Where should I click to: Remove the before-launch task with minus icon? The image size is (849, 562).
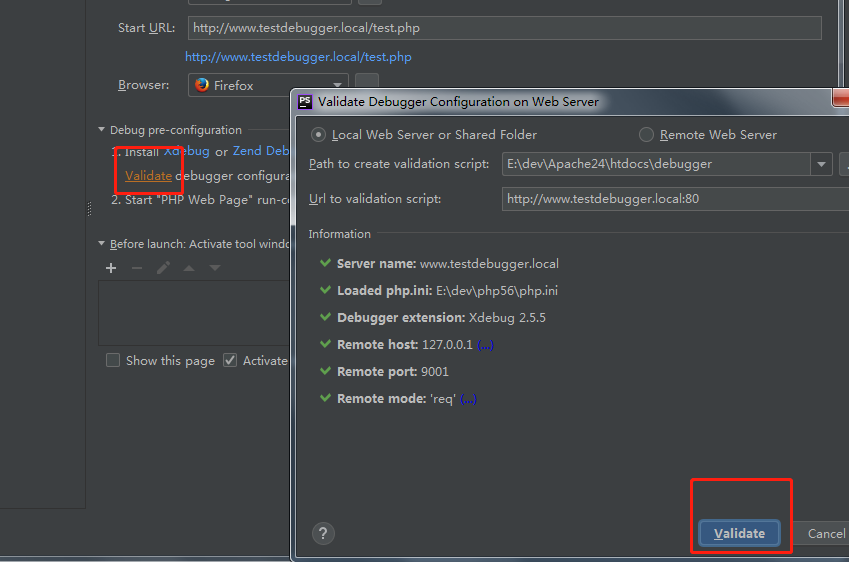coord(137,268)
